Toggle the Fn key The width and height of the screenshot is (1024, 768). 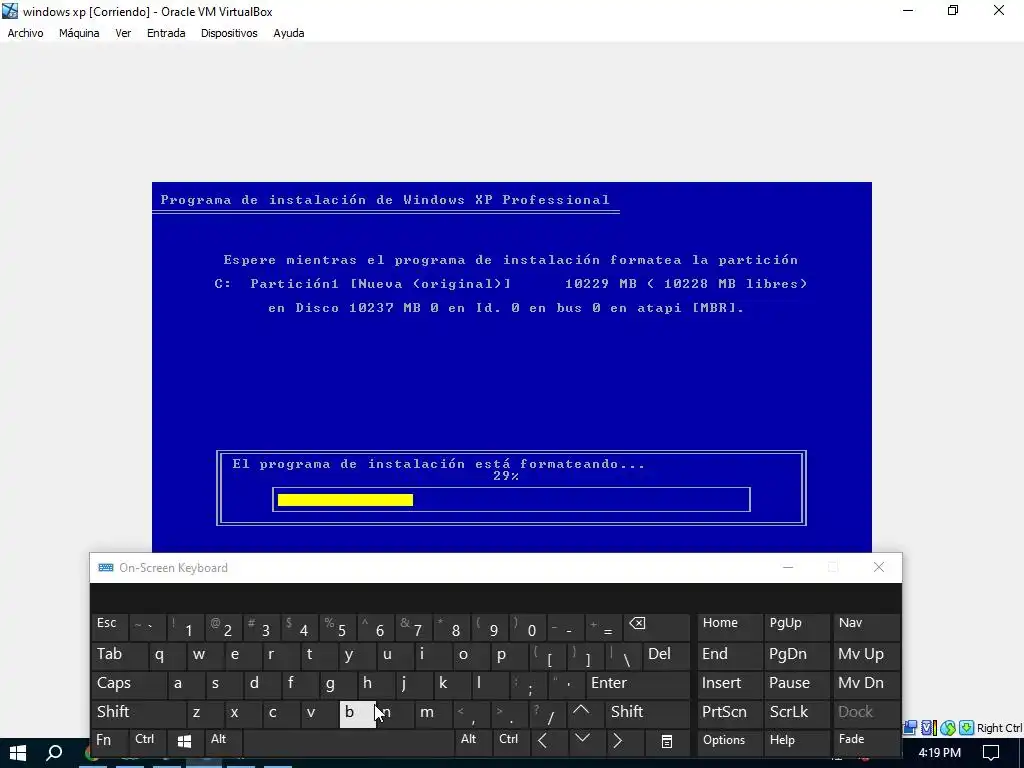(x=110, y=741)
